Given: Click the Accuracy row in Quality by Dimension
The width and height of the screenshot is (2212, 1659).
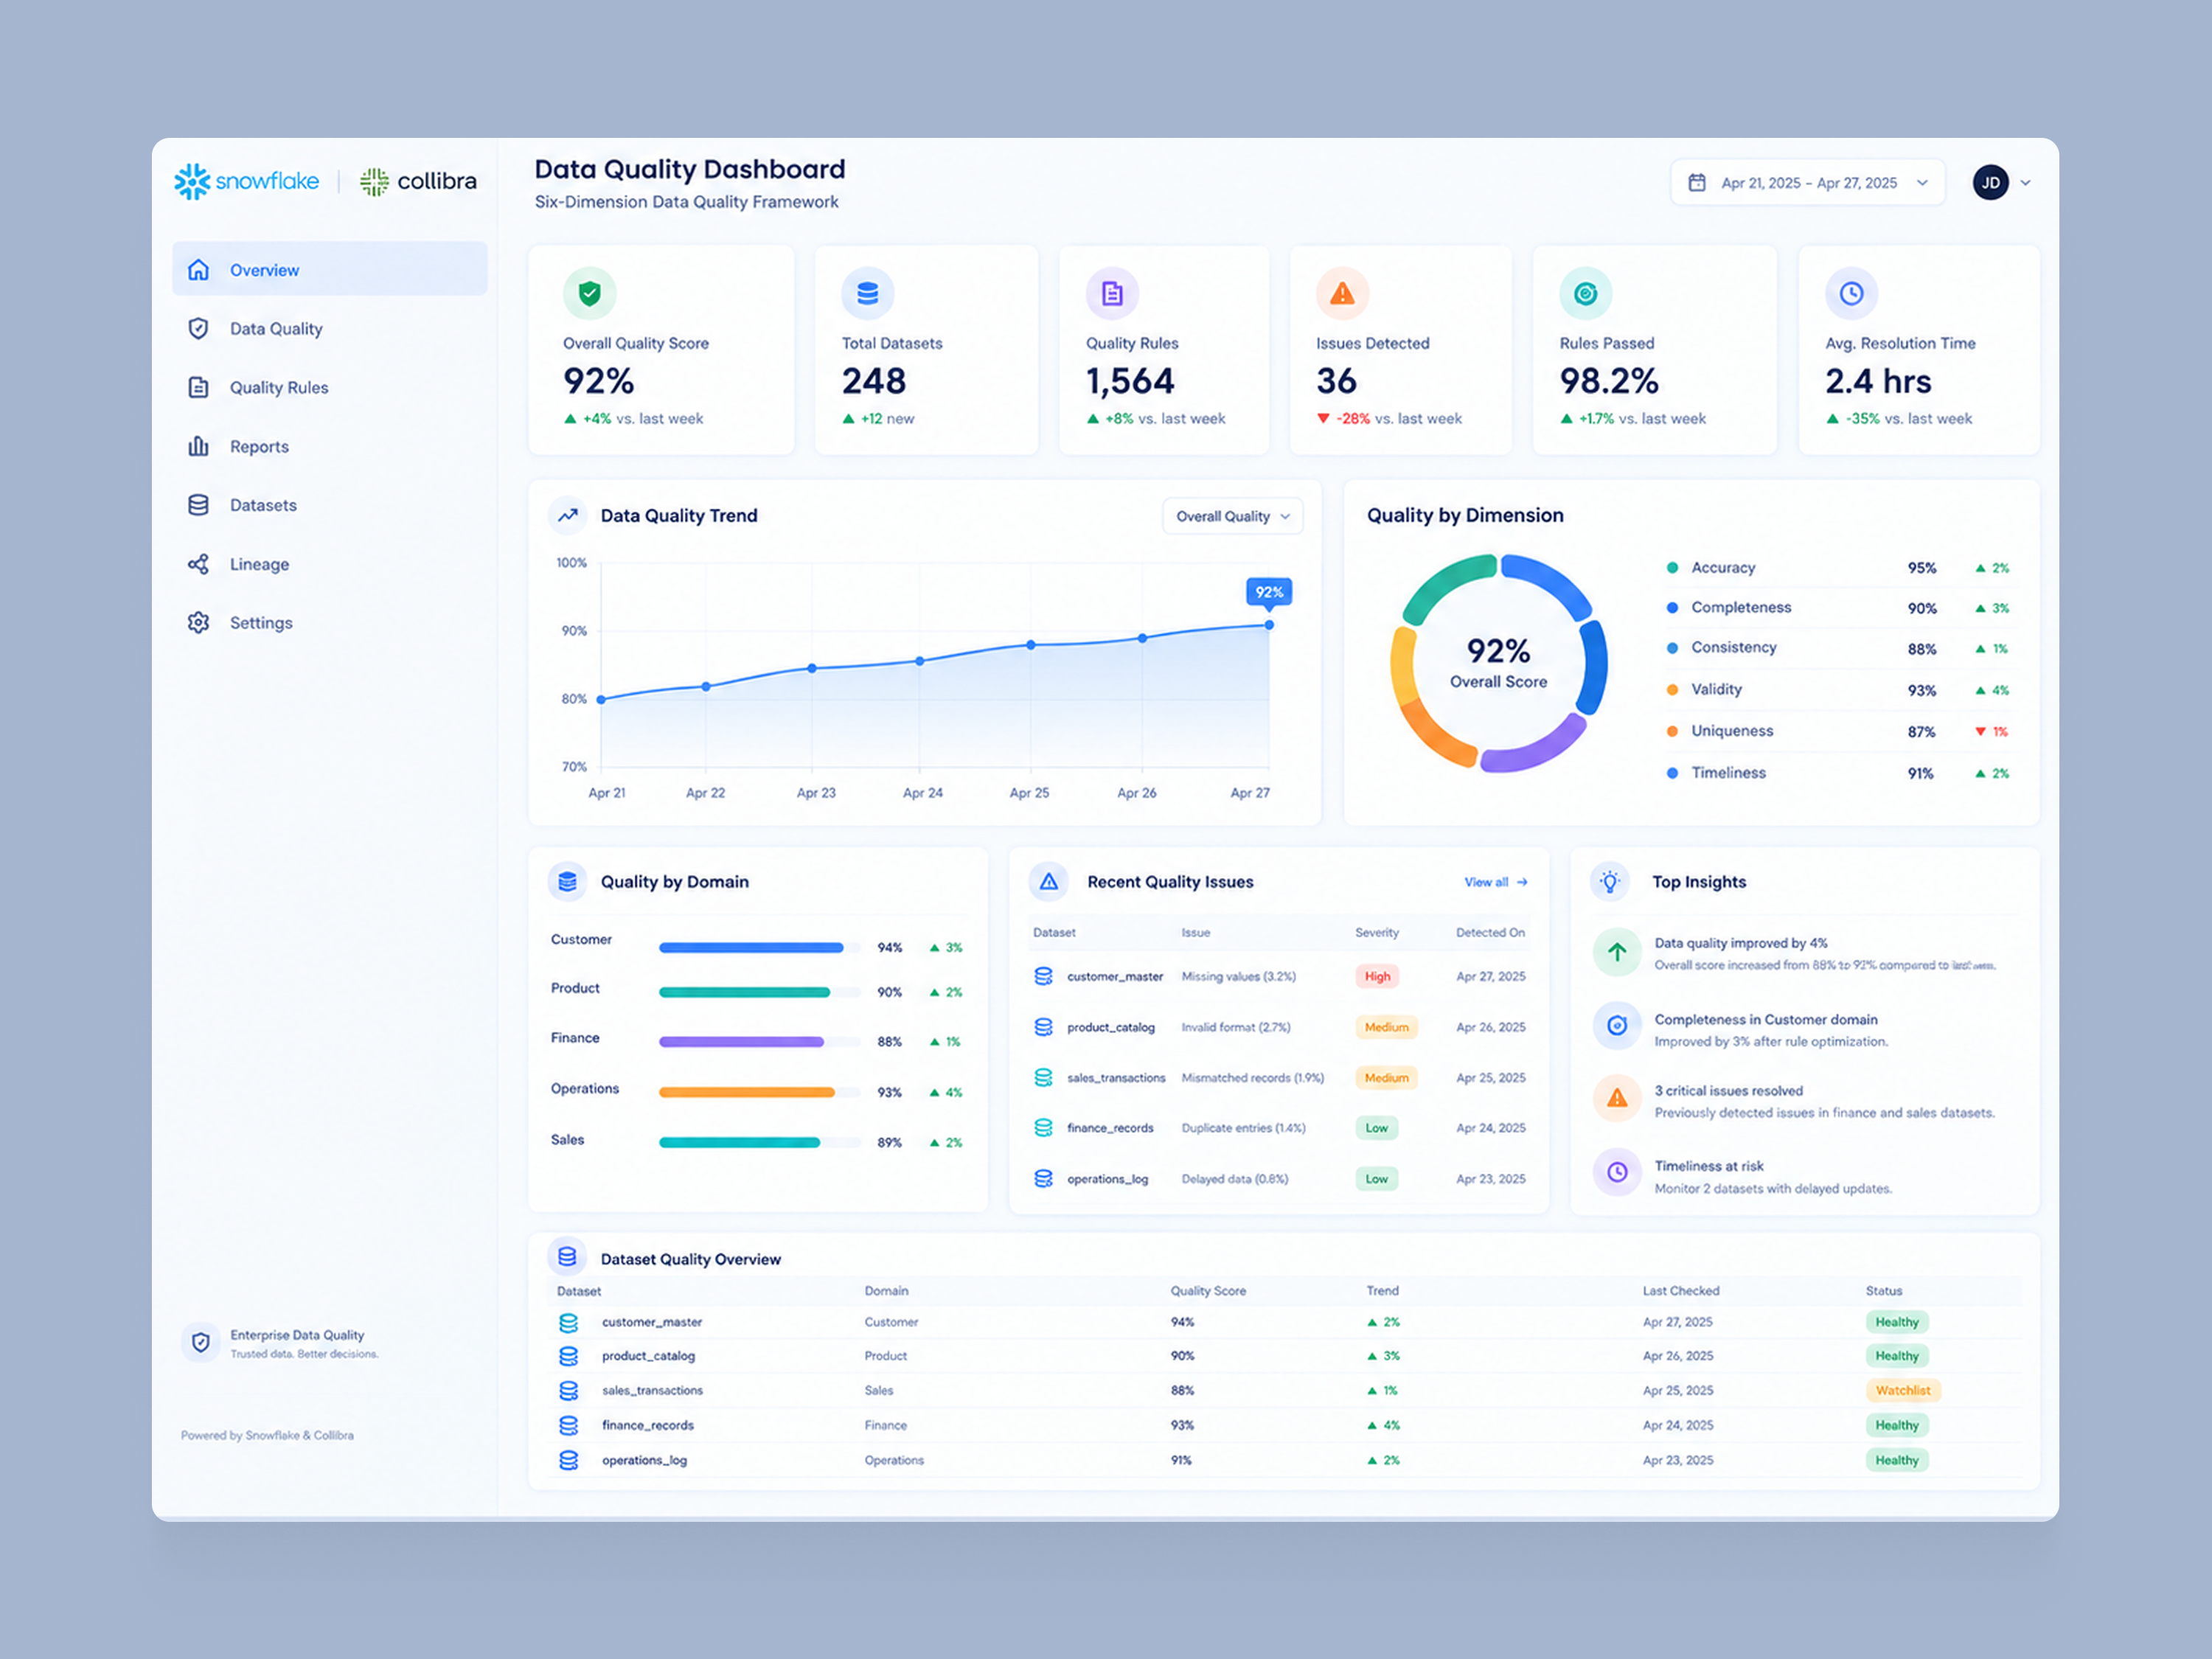Looking at the screenshot, I should pos(1838,567).
